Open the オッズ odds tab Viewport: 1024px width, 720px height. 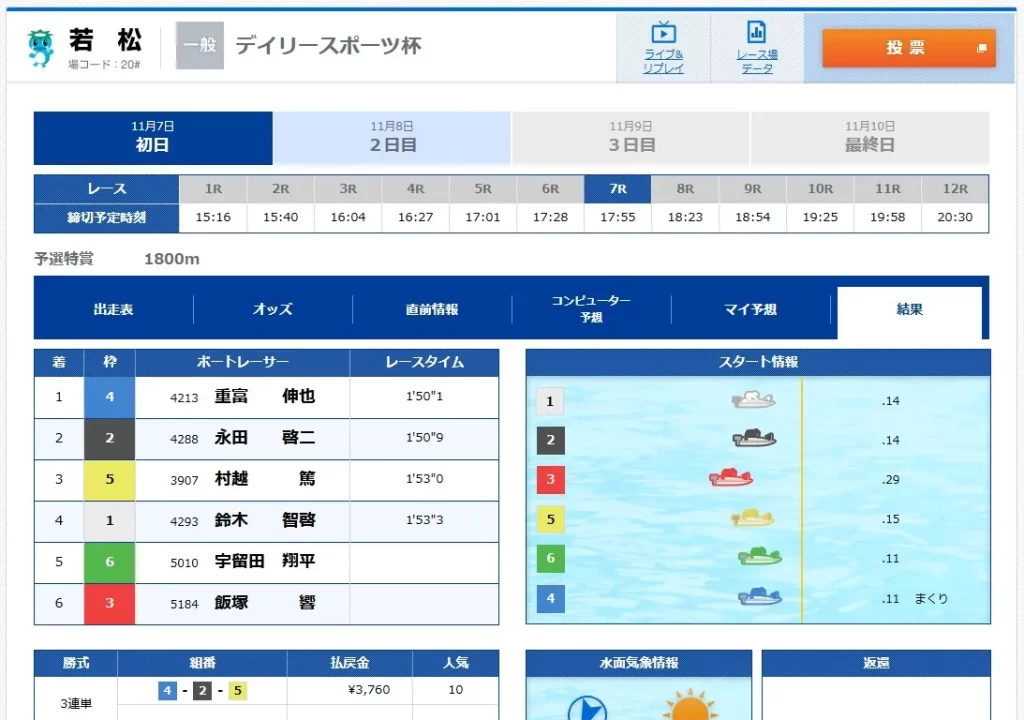point(272,310)
